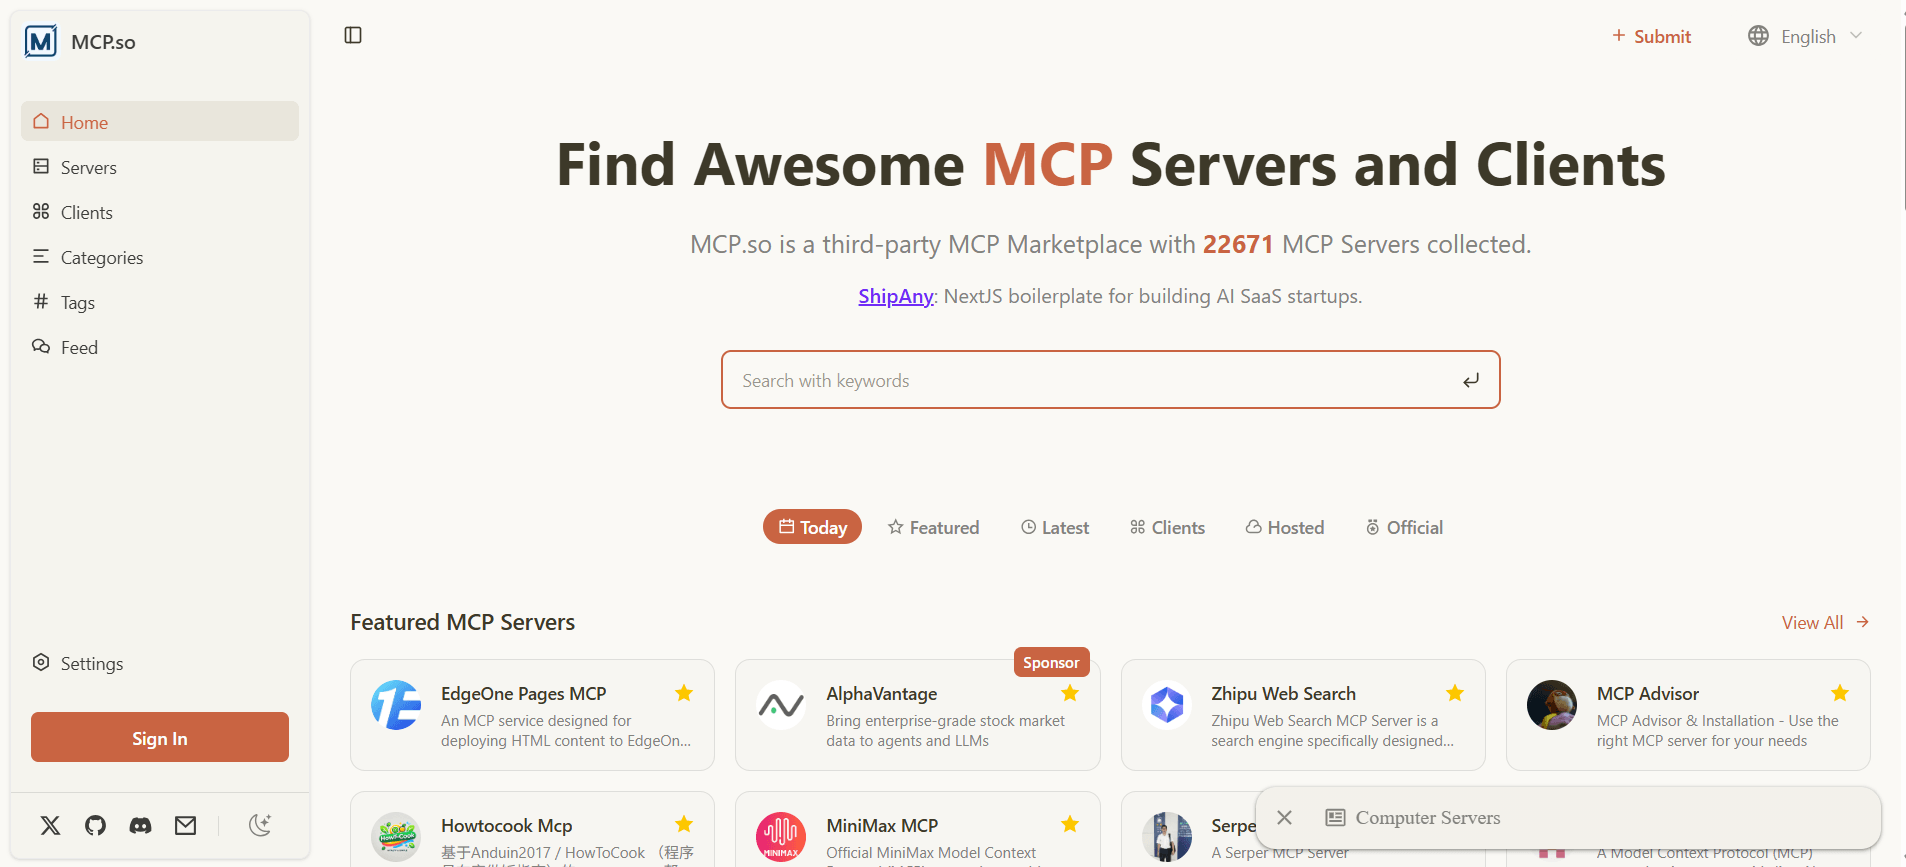Open X (Twitter) social link
1906x867 pixels.
[50, 825]
